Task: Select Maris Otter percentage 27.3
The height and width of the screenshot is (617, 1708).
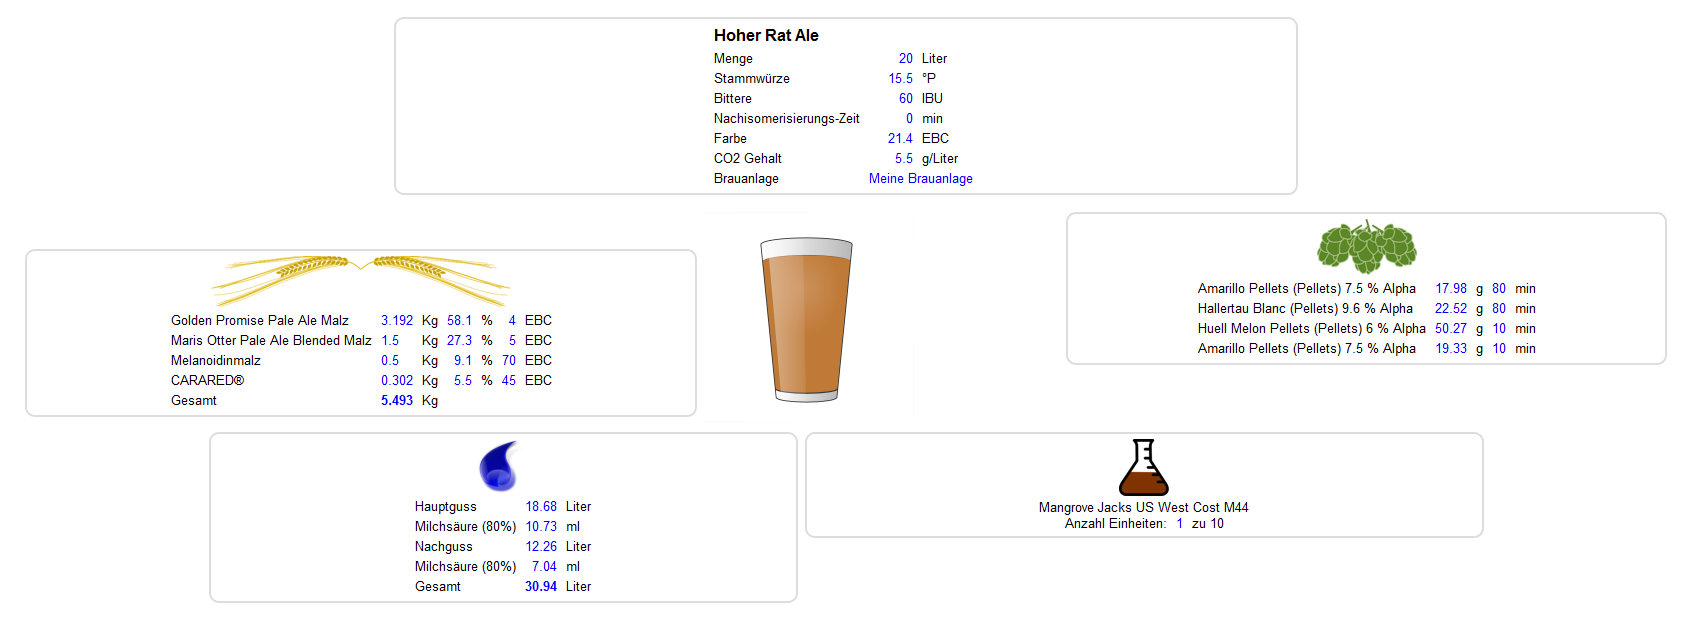Action: (x=459, y=341)
